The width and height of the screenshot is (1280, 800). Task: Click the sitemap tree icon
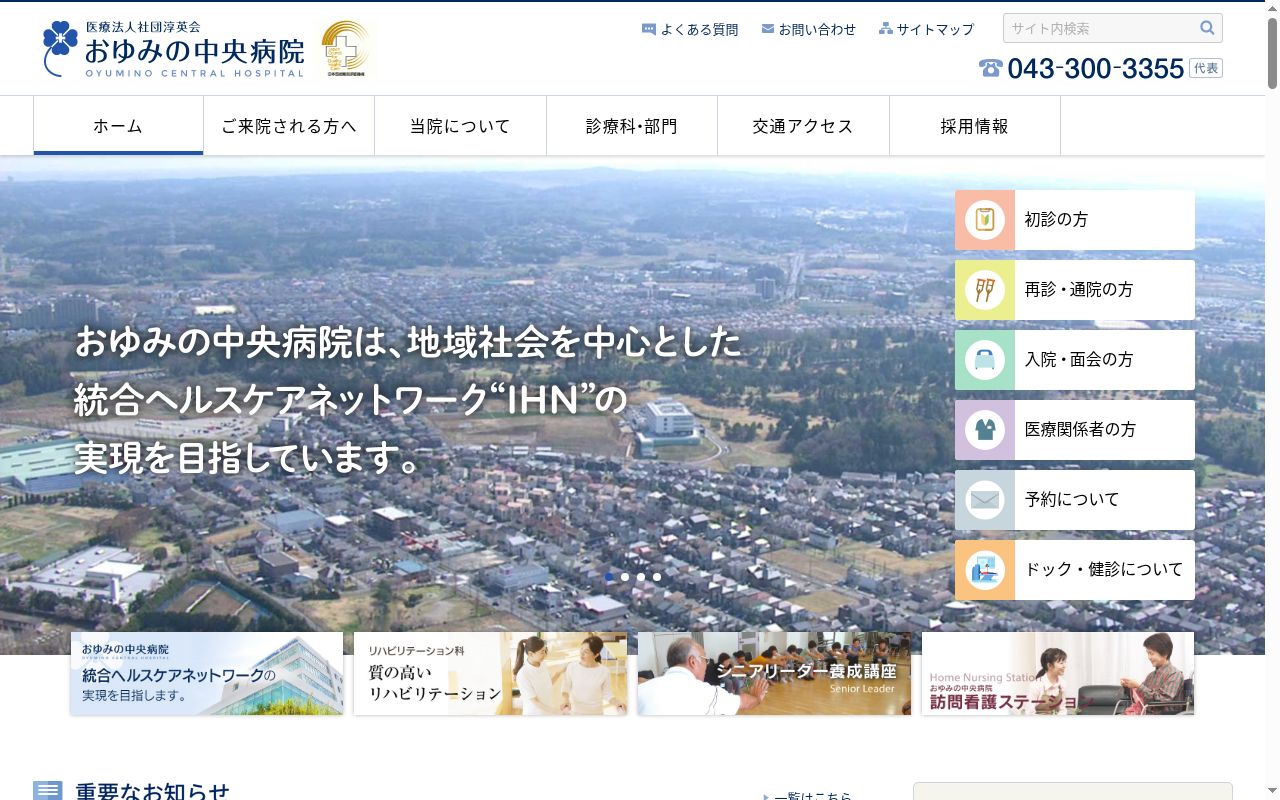(x=886, y=29)
